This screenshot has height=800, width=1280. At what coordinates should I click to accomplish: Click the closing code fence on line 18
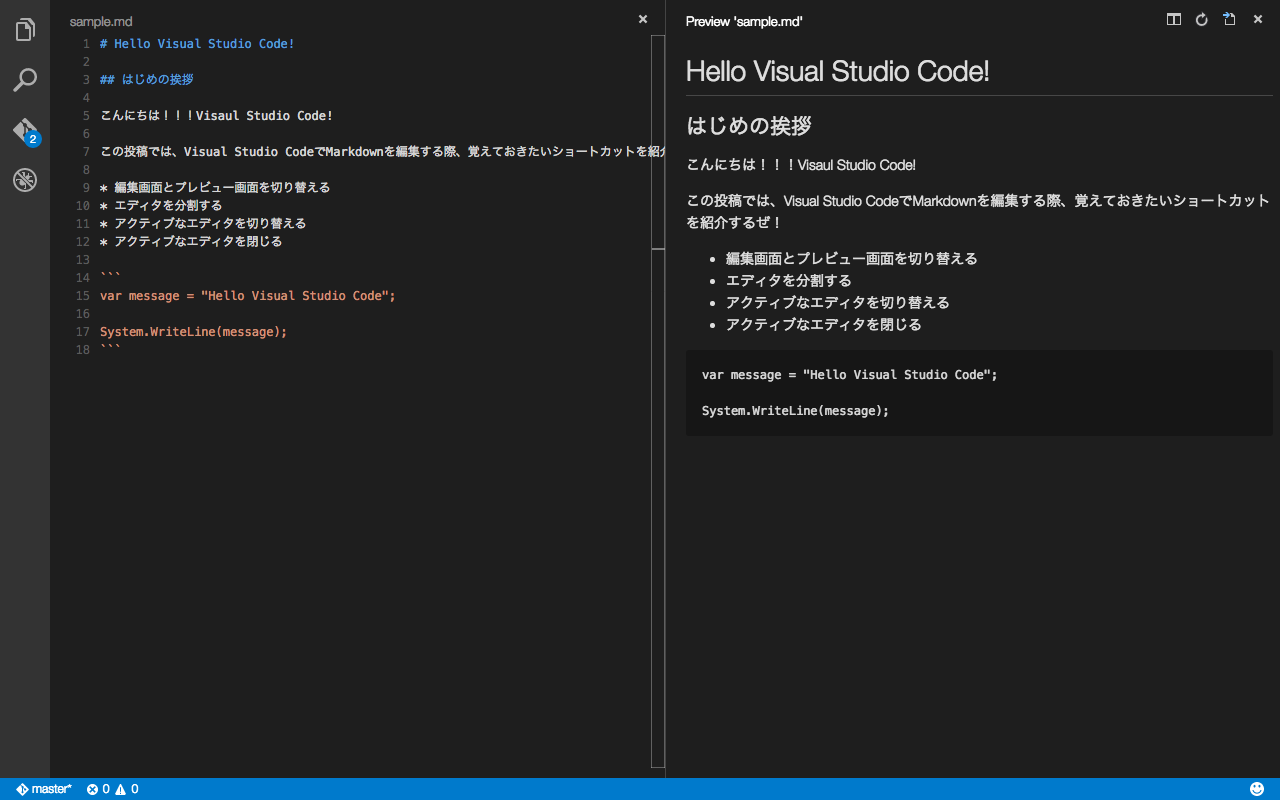point(110,350)
